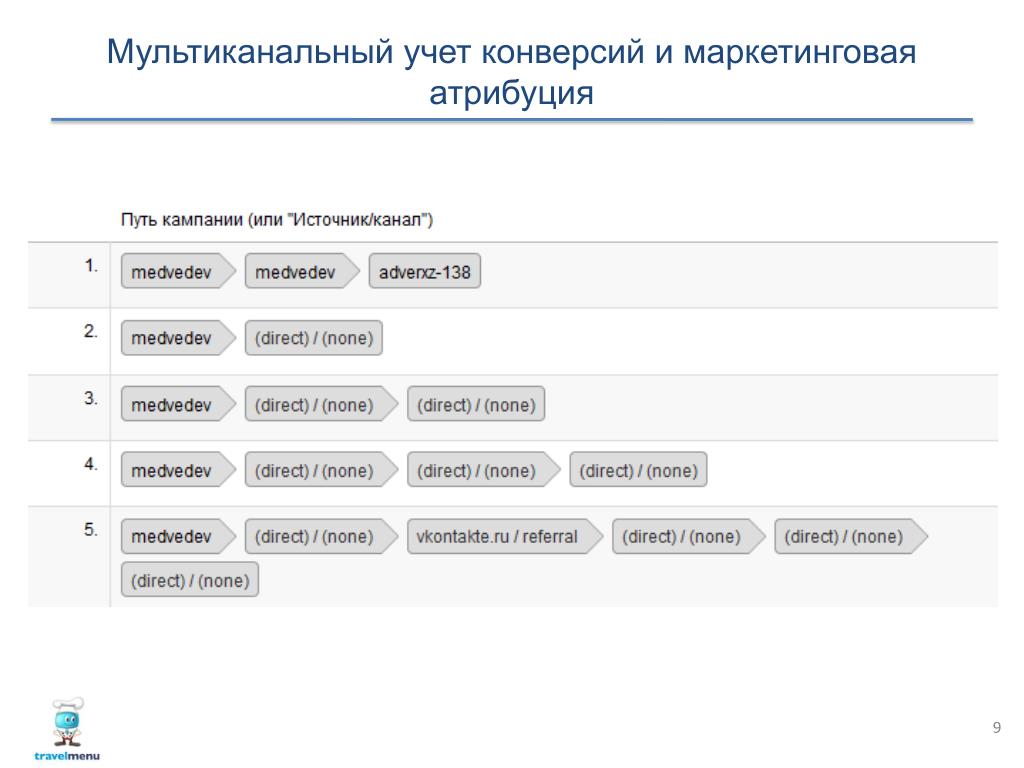Select medvedev chip in row 2

pyautogui.click(x=178, y=338)
